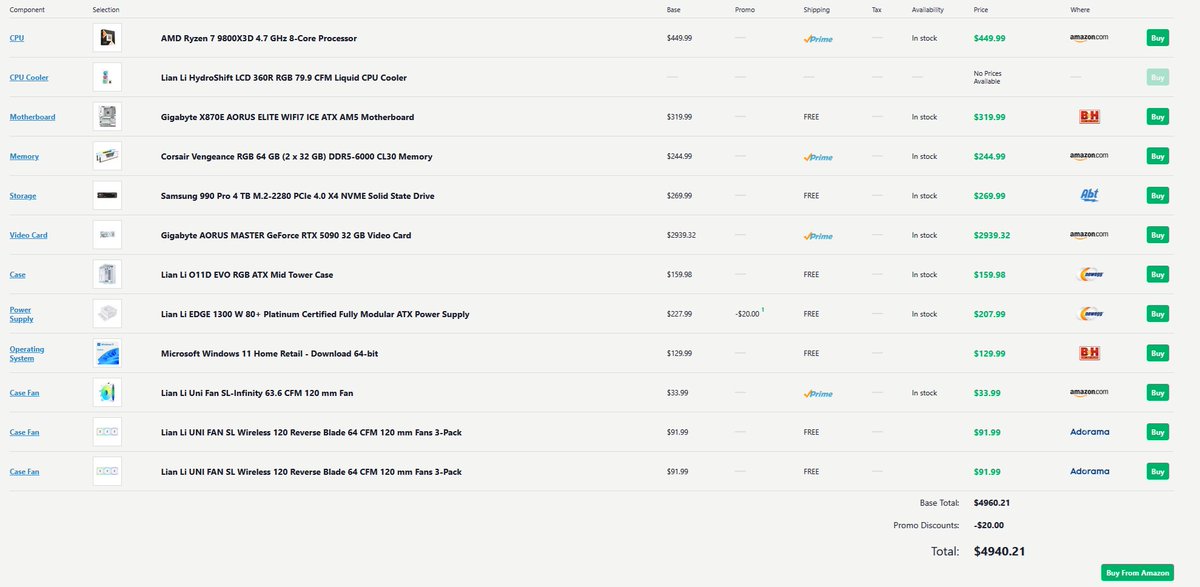
Task: Open the Power Supply component link
Action: pos(21,314)
